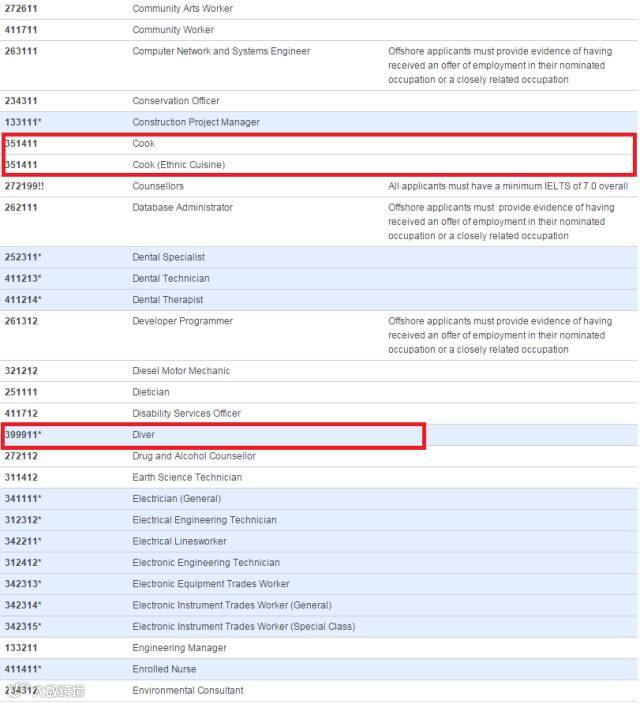
Task: Click the code 342211*
Action: pos(23,541)
